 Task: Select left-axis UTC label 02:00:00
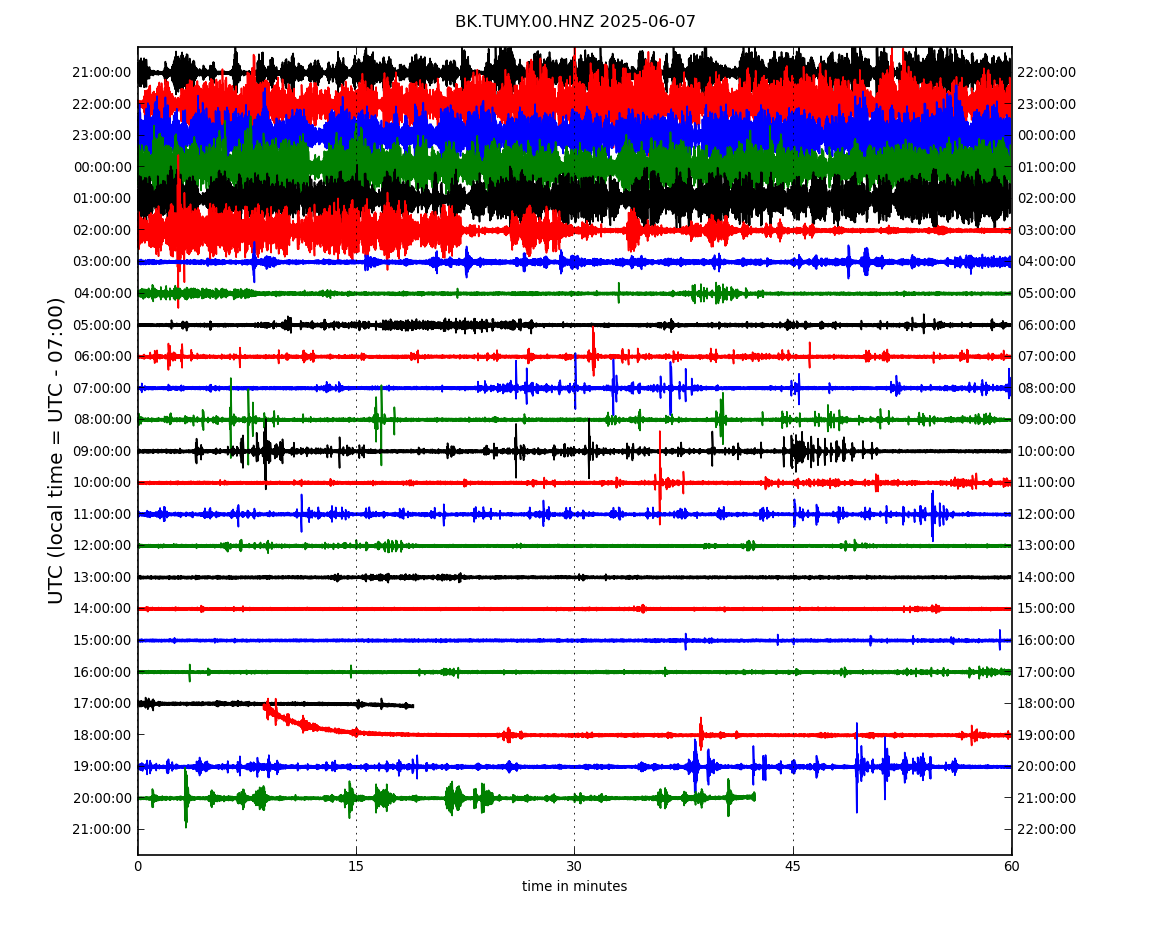click(x=102, y=230)
